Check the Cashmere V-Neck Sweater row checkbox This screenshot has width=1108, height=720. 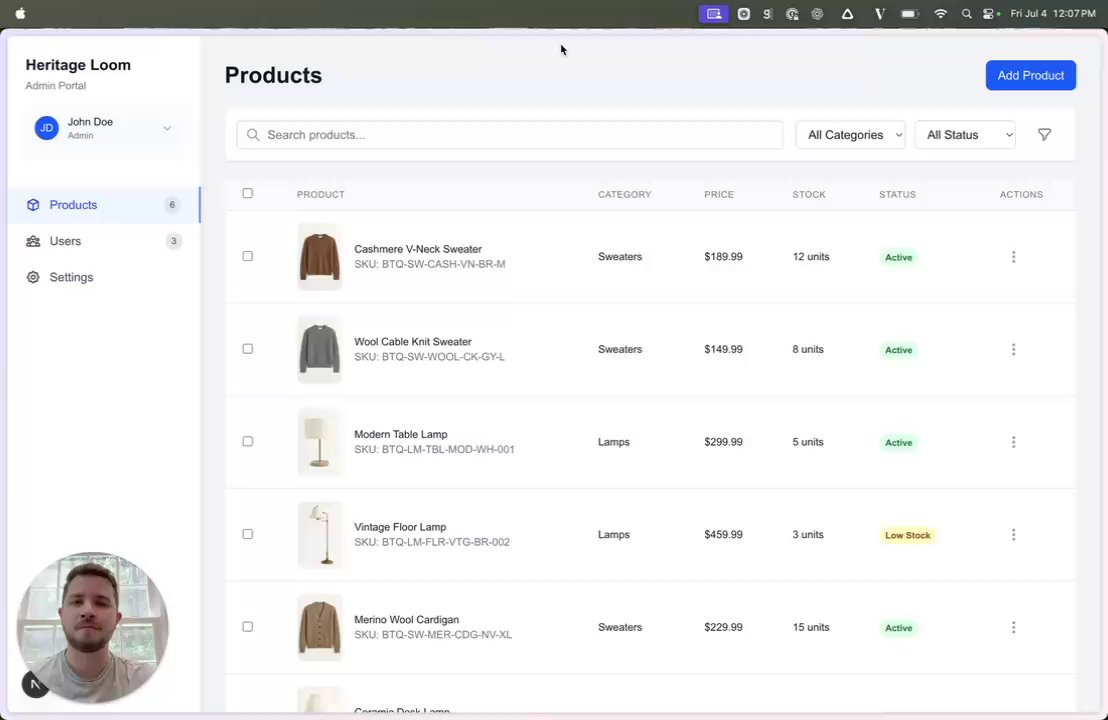coord(247,256)
